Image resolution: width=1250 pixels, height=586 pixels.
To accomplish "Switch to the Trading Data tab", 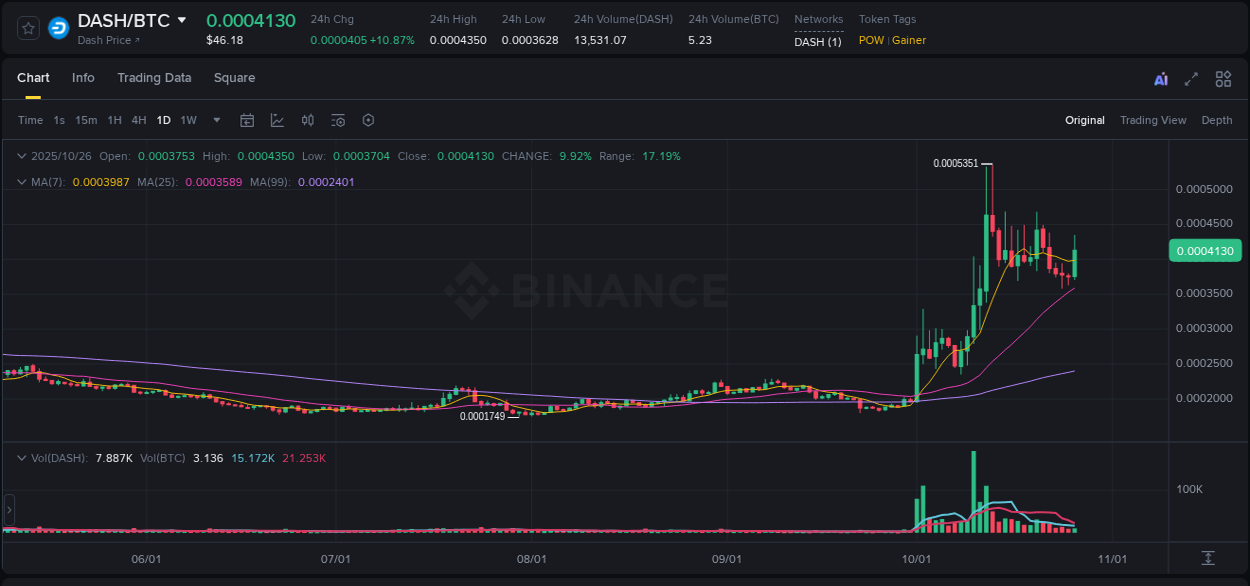I will tap(154, 77).
